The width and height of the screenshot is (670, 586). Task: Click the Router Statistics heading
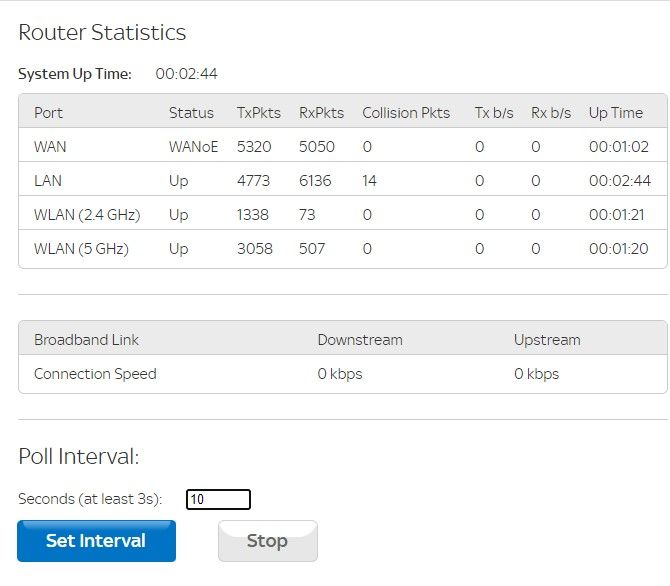point(102,32)
